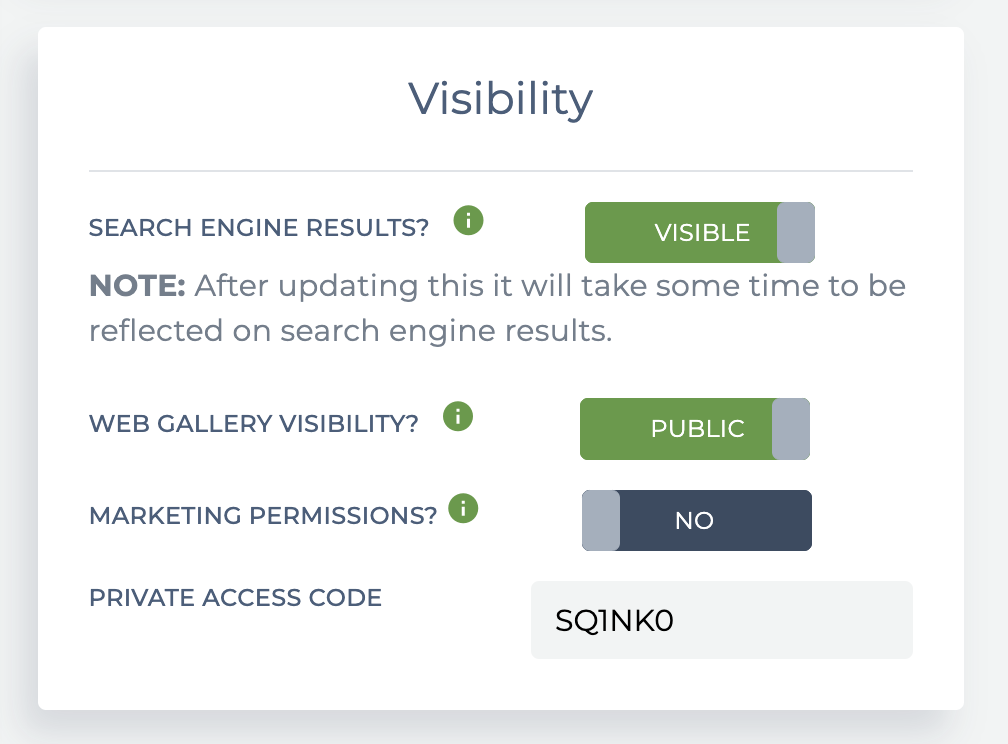
Task: Select the WEB GALLERY VISIBILITY? label
Action: (x=253, y=424)
